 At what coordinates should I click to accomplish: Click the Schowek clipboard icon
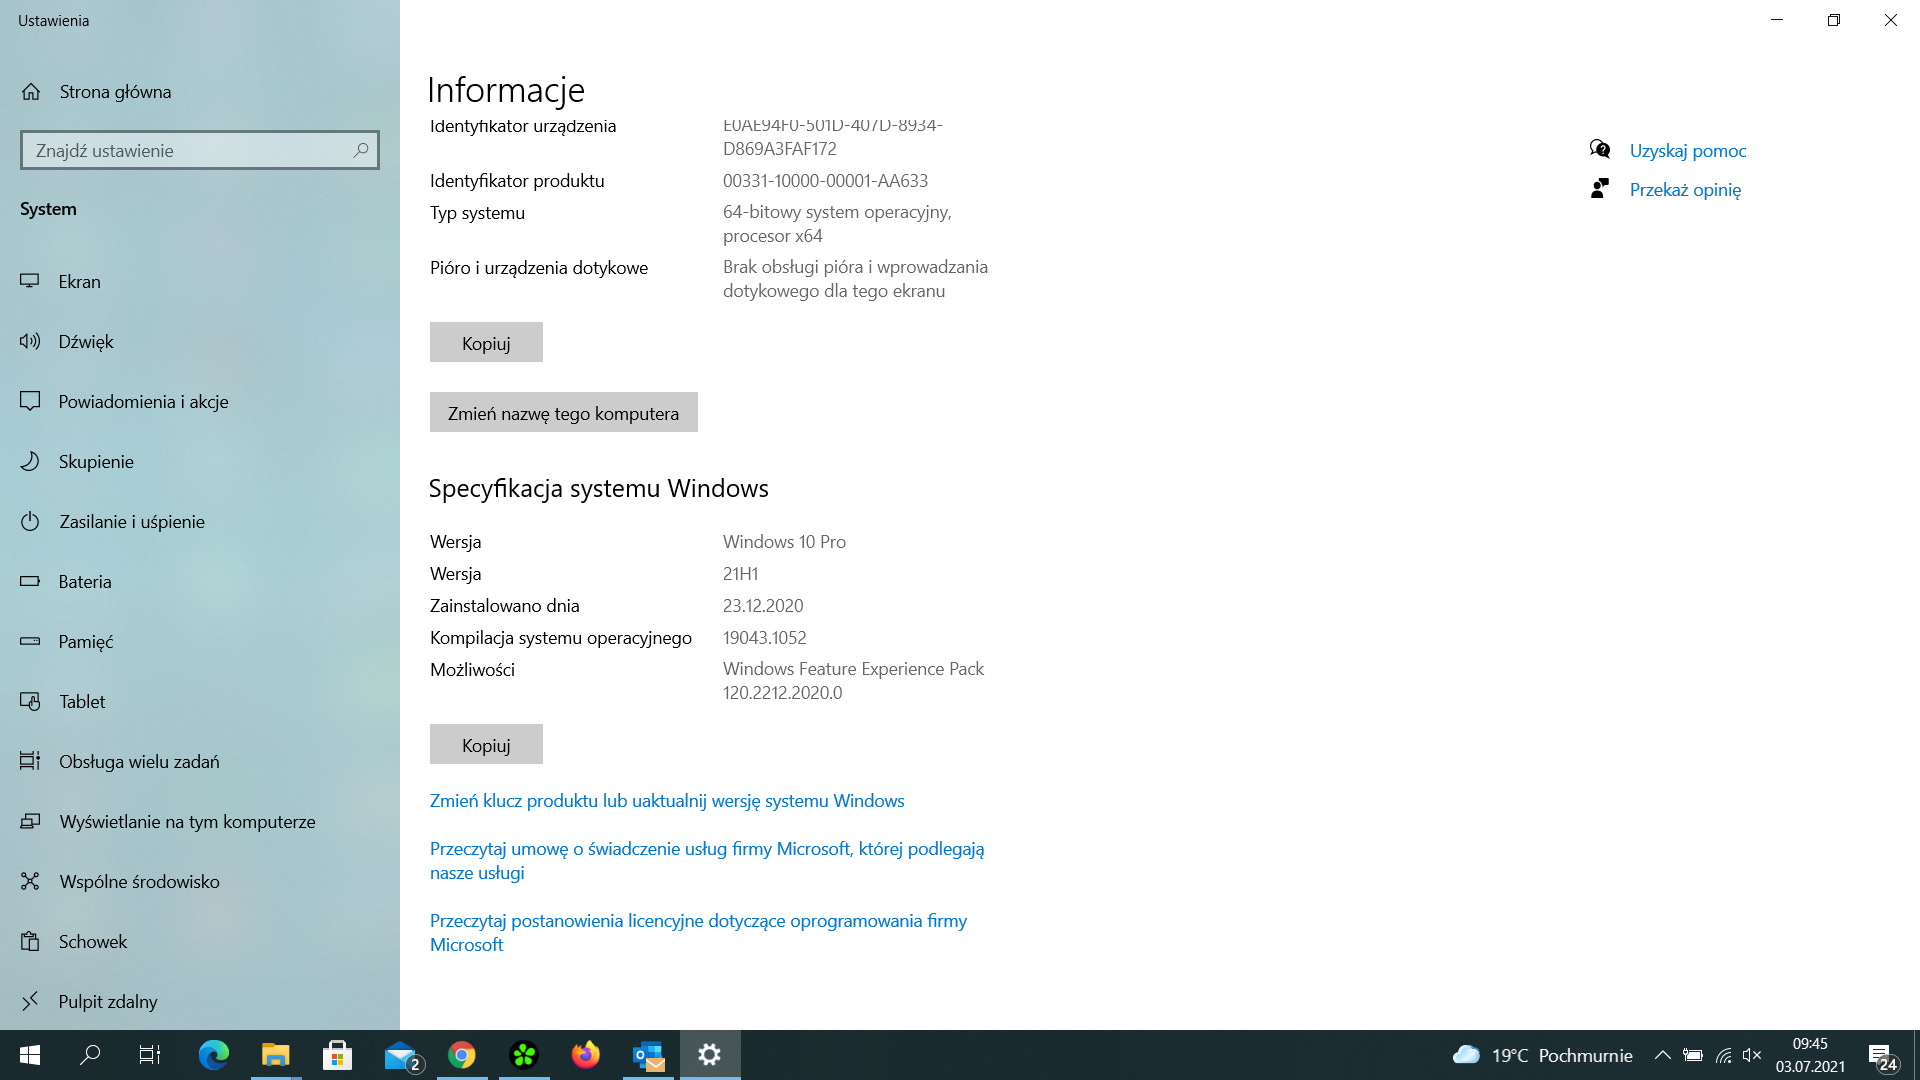[30, 941]
